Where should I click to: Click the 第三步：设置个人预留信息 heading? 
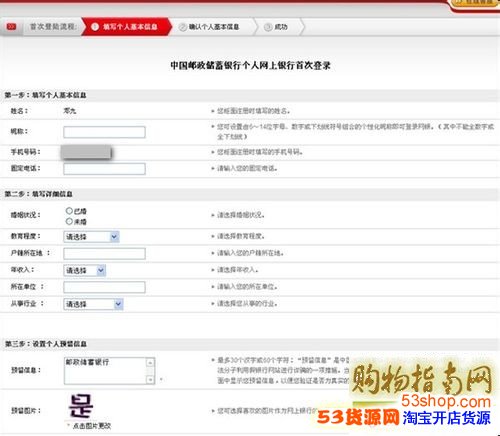pos(46,344)
